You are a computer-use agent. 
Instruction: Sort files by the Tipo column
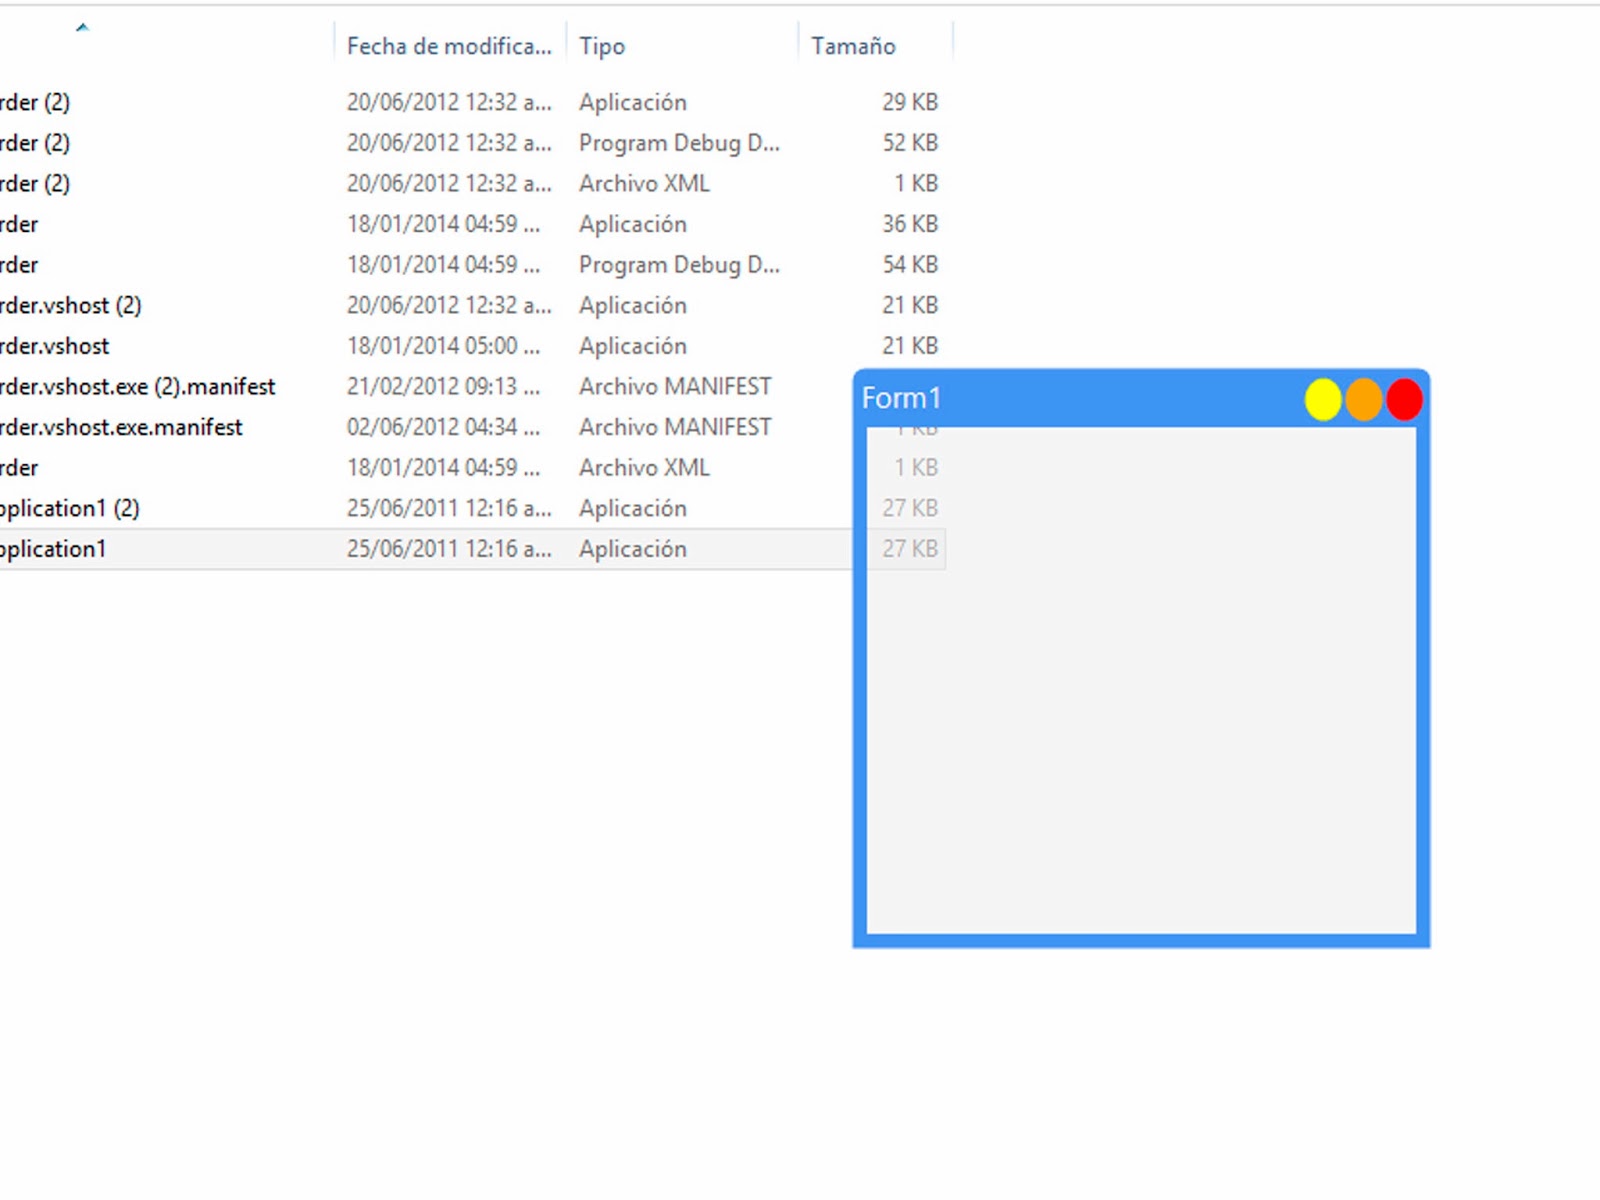coord(601,45)
